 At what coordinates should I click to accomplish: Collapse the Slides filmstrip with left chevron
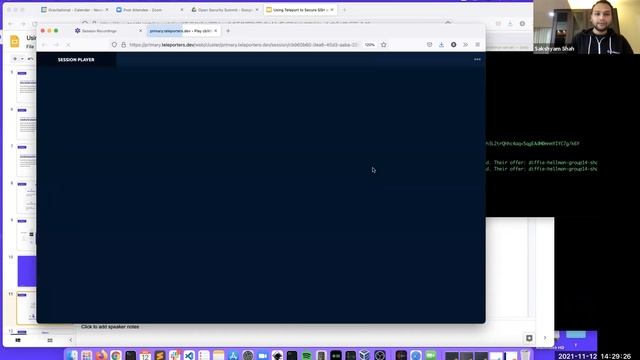tap(70, 340)
